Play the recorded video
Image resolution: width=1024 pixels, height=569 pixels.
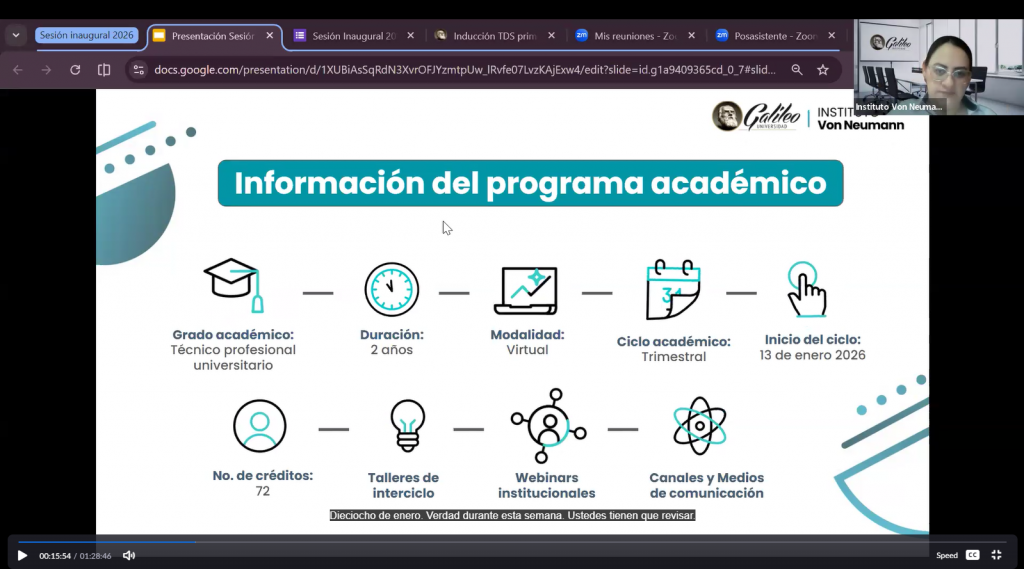click(x=22, y=555)
